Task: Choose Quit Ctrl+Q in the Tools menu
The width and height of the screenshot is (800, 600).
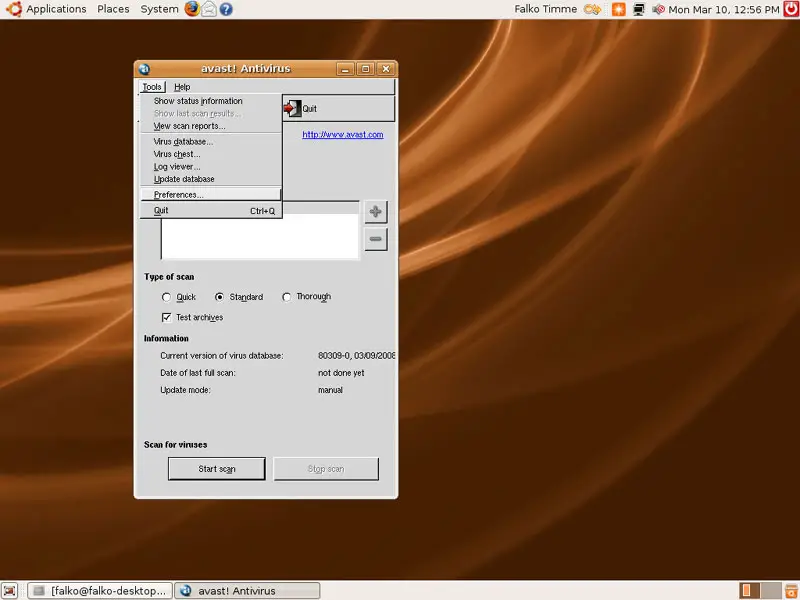Action: click(211, 210)
